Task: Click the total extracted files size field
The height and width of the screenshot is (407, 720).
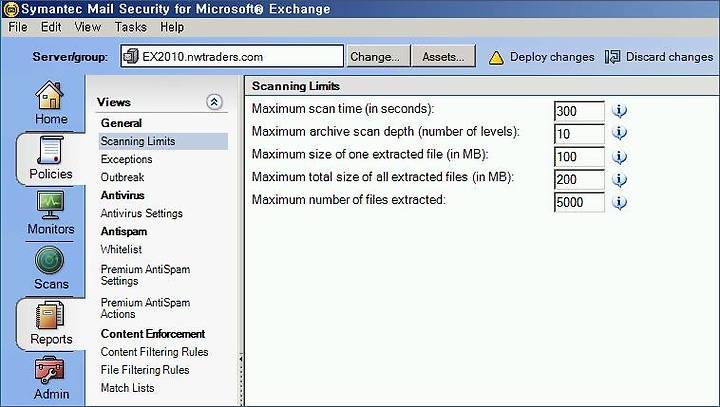Action: (x=579, y=180)
